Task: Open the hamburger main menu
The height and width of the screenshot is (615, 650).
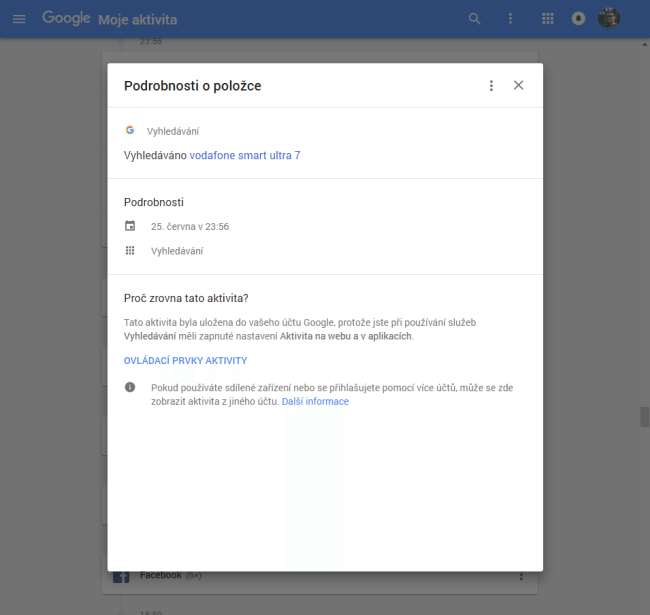Action: pyautogui.click(x=19, y=19)
